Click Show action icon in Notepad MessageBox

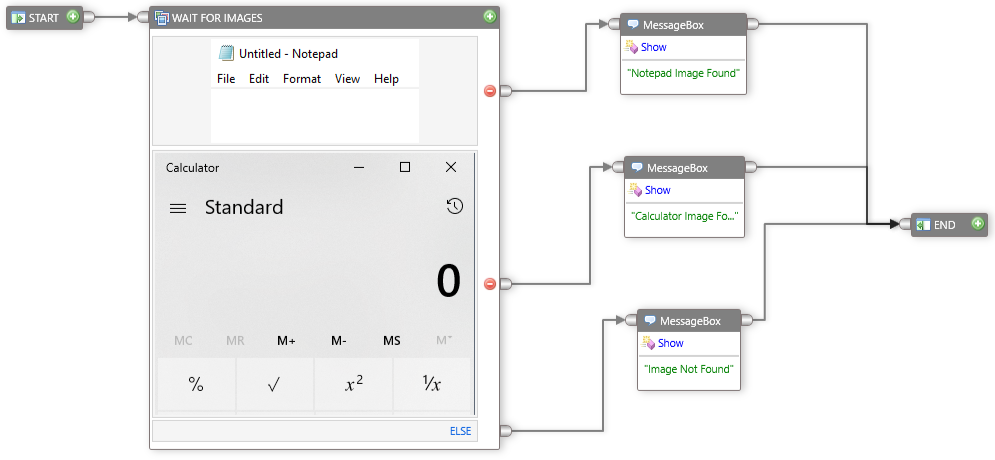(x=631, y=46)
